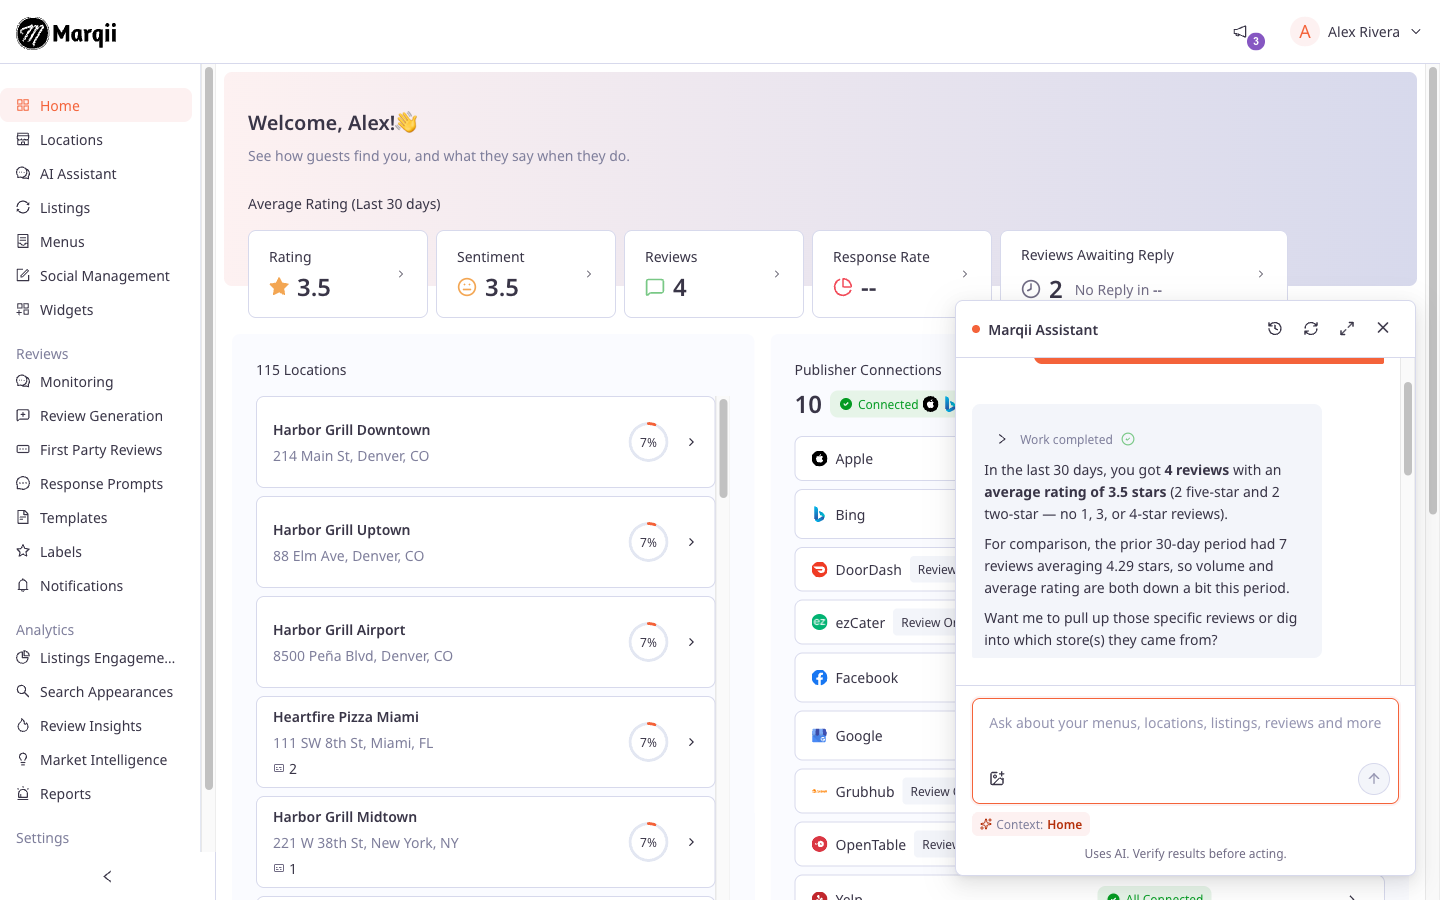1440x900 pixels.
Task: Click the Context: Home chip
Action: (1031, 825)
